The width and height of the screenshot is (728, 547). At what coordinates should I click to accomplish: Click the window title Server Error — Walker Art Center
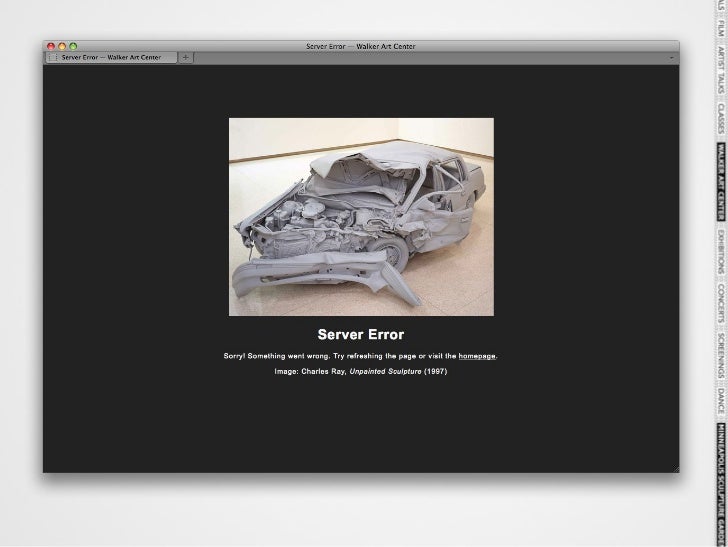click(361, 46)
